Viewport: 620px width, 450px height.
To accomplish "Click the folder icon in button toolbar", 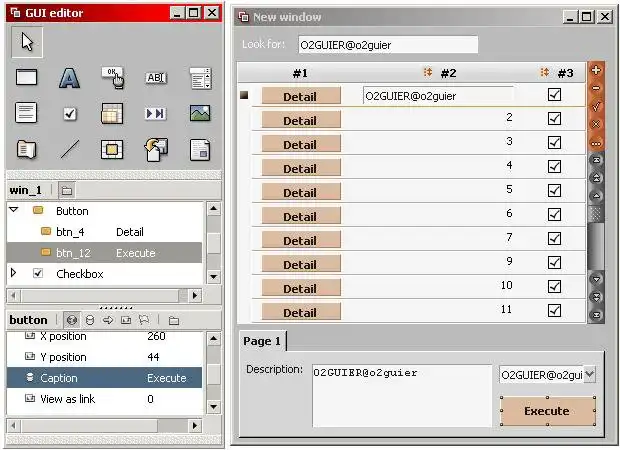I will pyautogui.click(x=174, y=321).
